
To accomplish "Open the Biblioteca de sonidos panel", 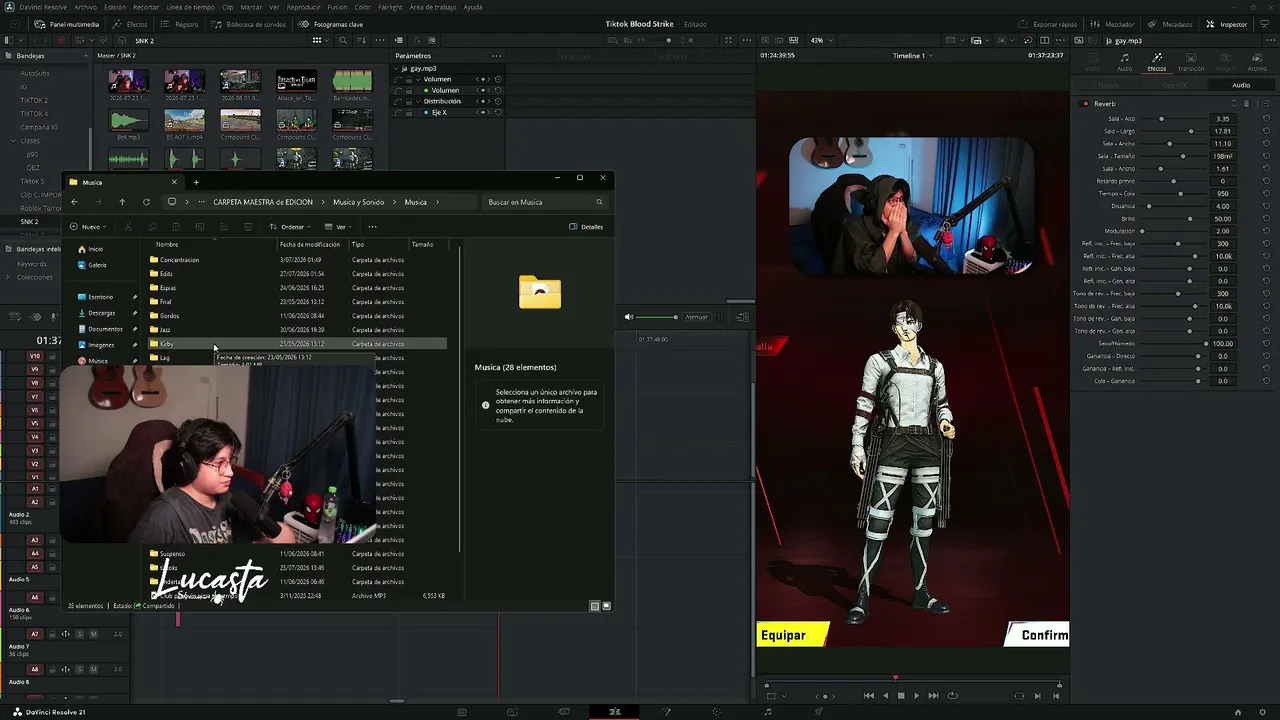I will click(x=249, y=24).
